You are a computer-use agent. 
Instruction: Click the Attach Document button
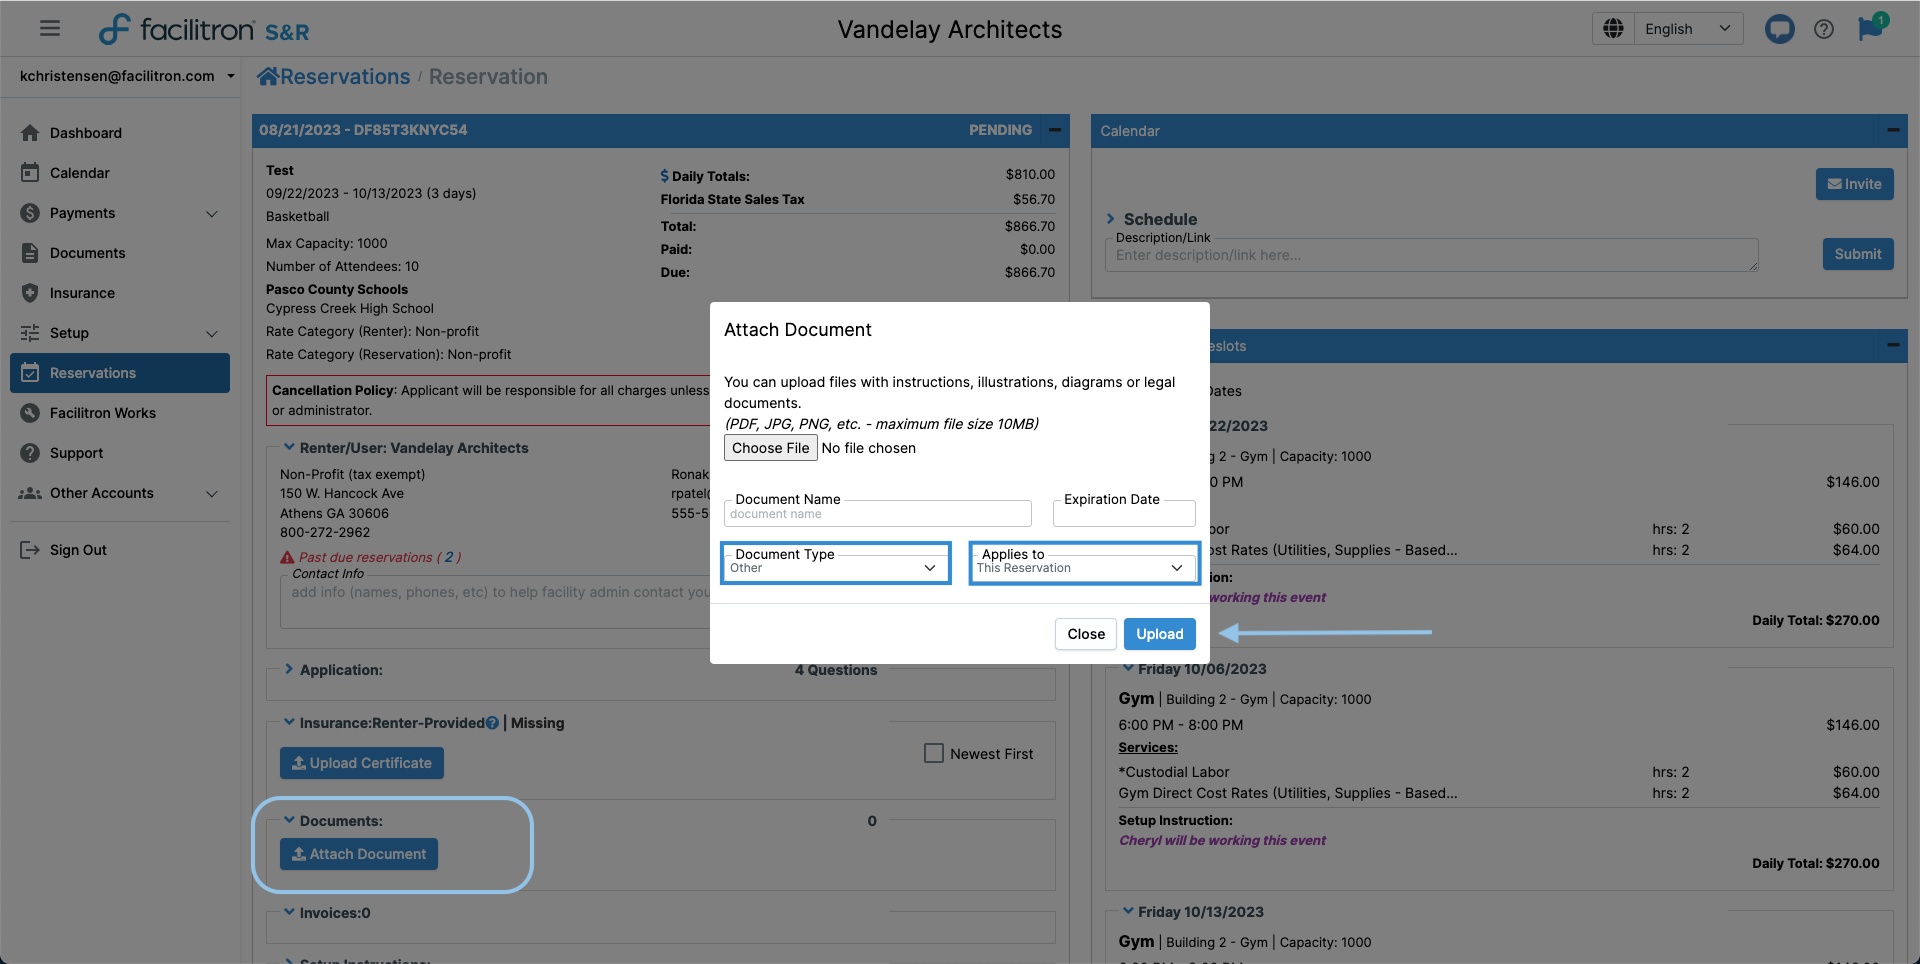pos(359,854)
